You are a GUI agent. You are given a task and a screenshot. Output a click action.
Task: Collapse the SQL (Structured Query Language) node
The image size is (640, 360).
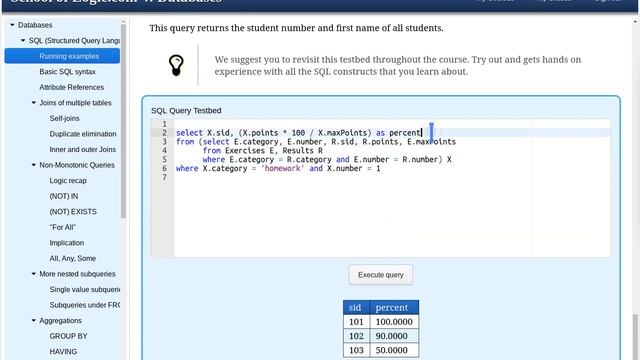click(23, 41)
